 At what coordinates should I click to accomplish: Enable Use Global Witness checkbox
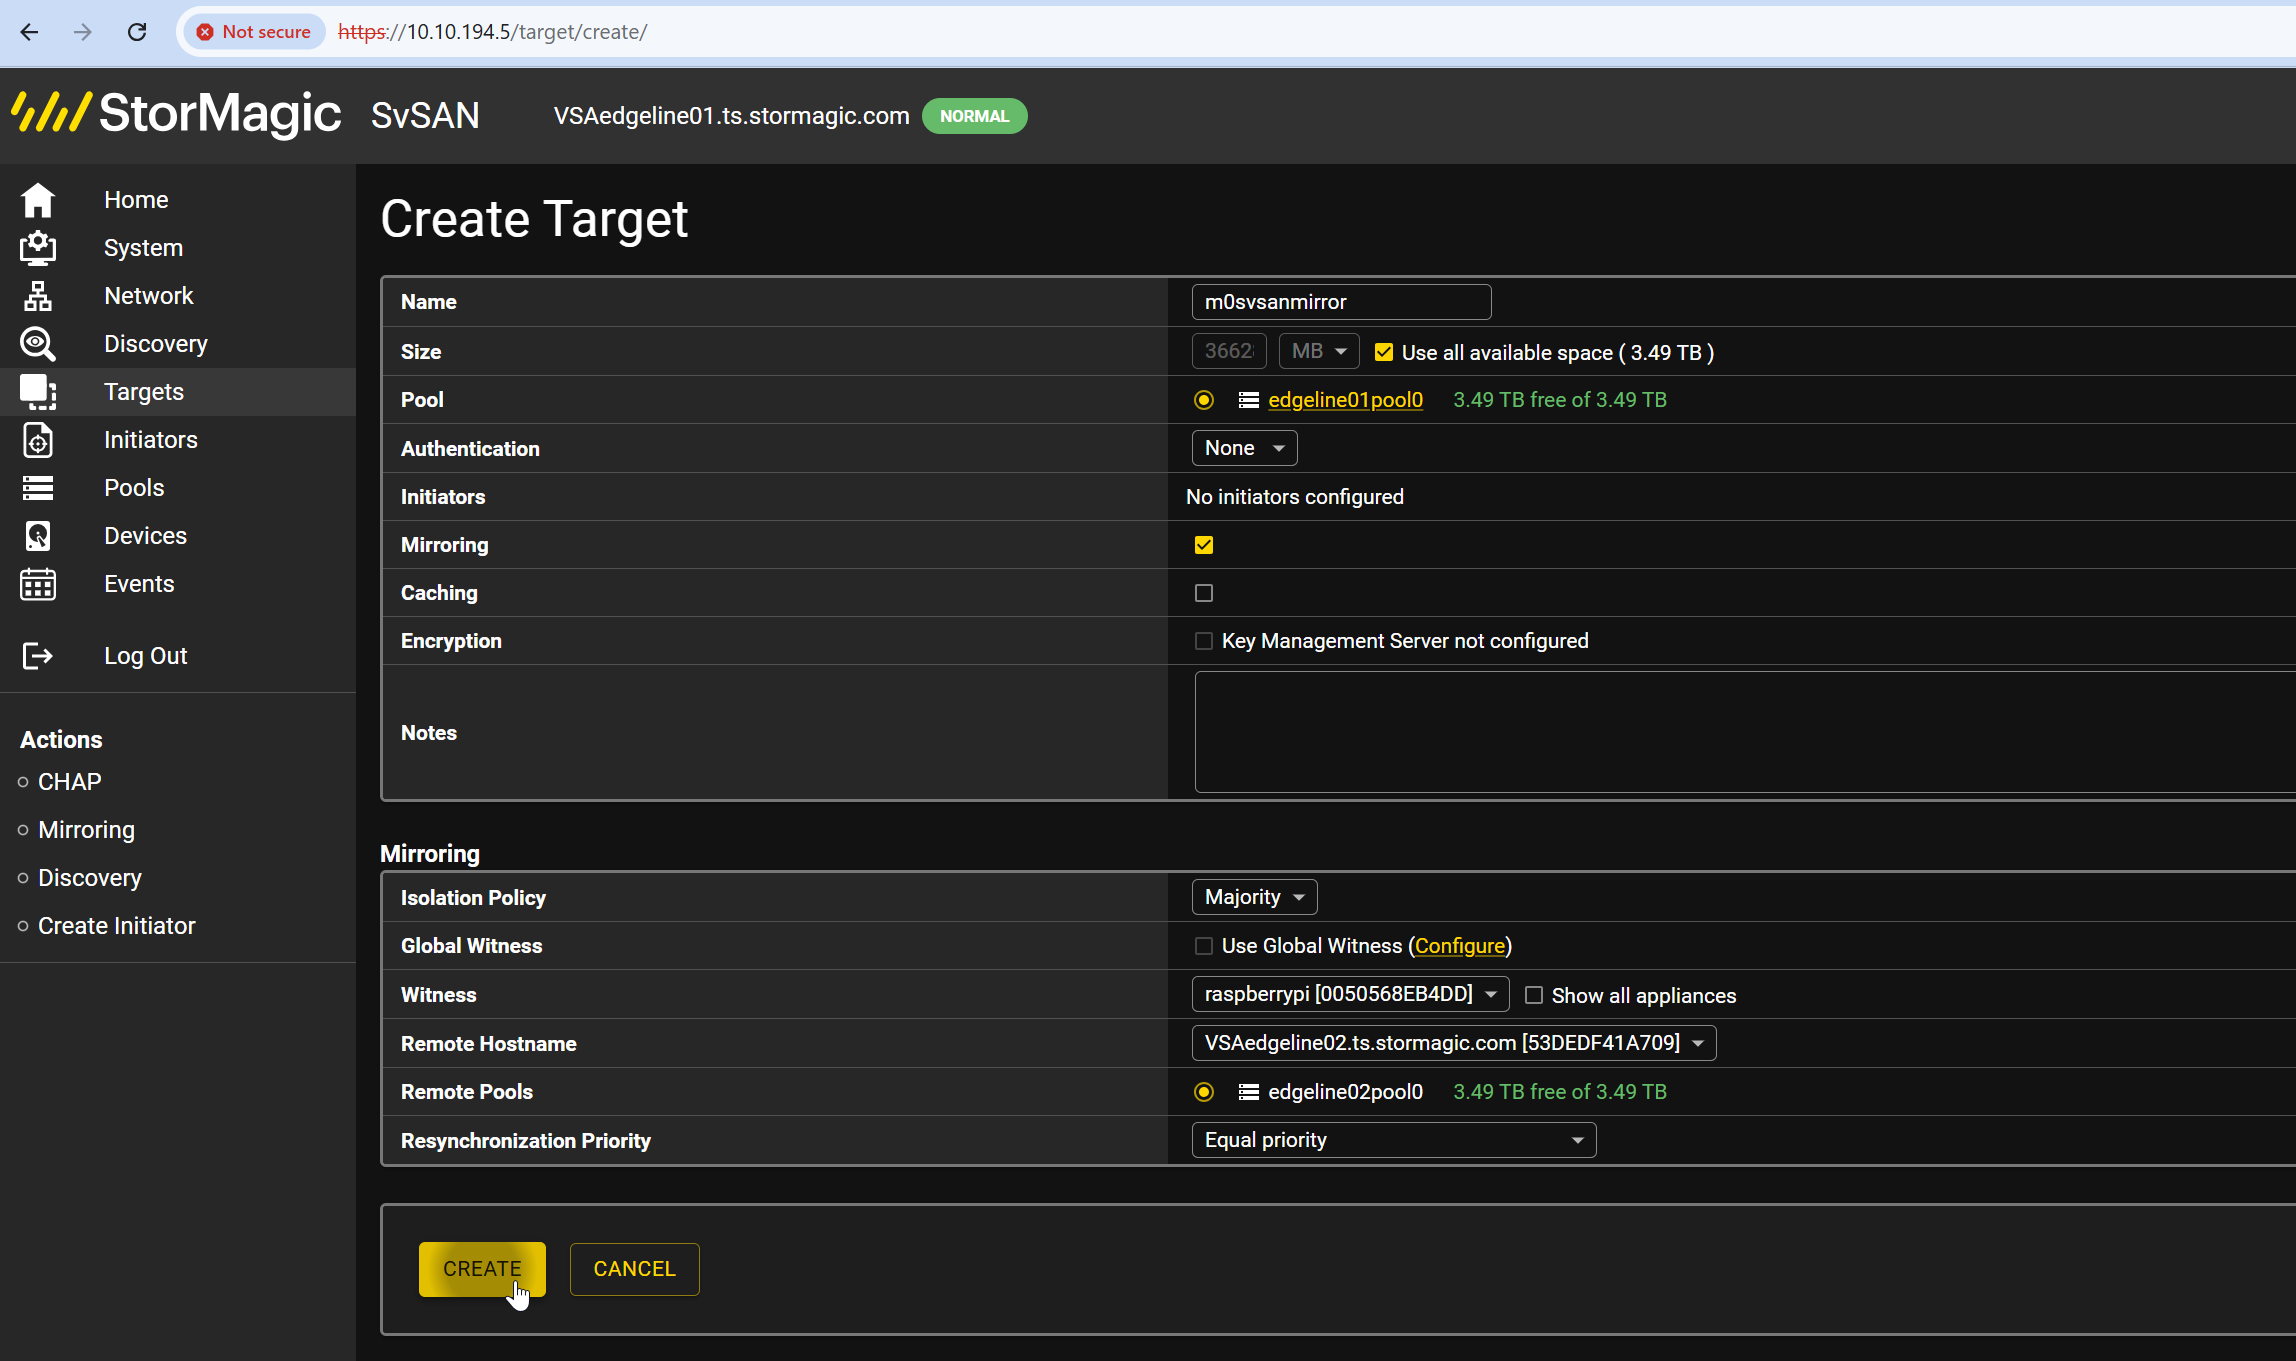tap(1204, 946)
